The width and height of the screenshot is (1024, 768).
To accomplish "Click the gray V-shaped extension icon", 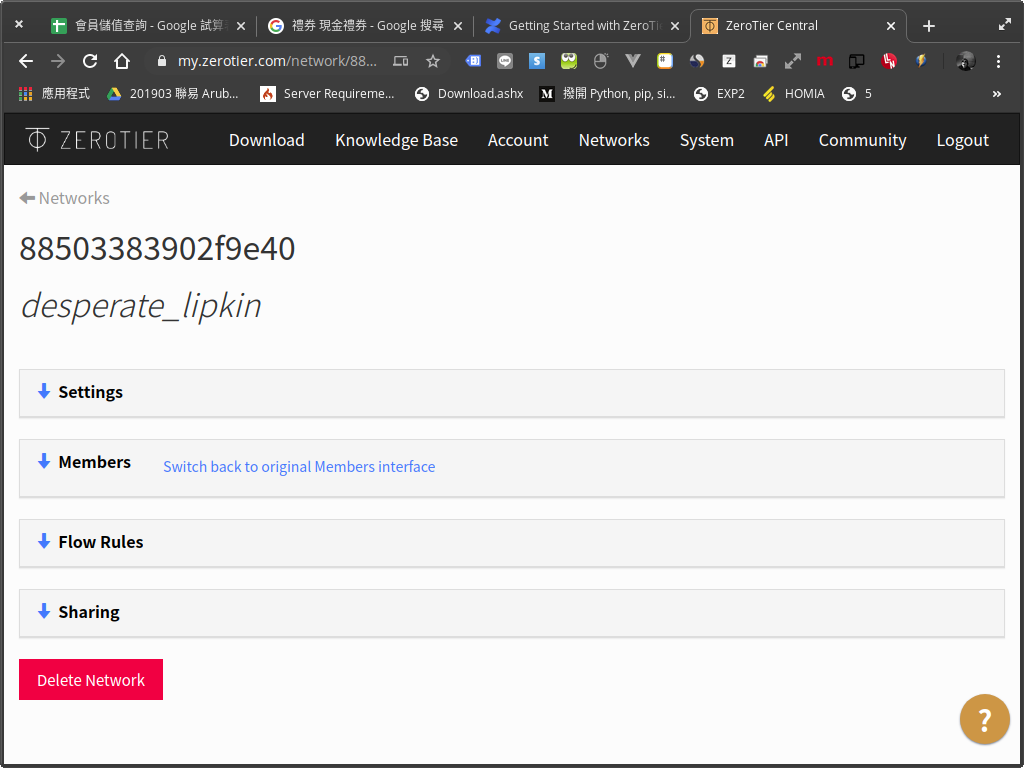I will pyautogui.click(x=632, y=61).
